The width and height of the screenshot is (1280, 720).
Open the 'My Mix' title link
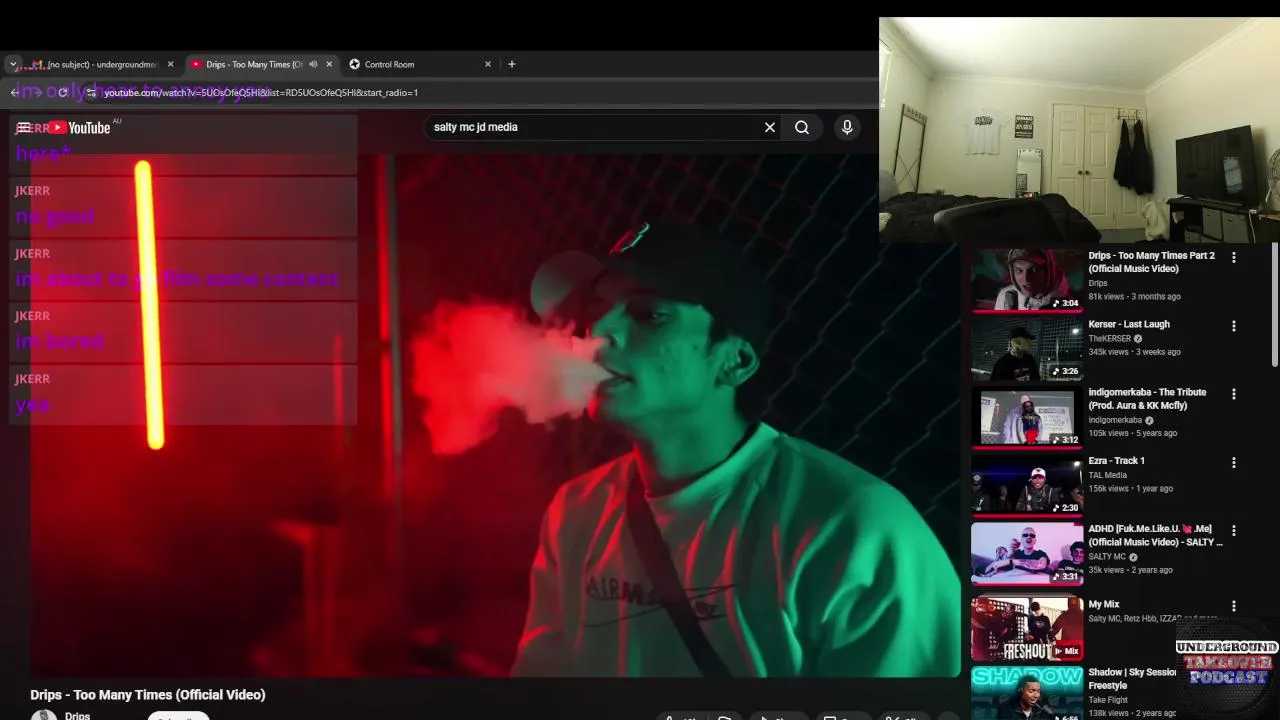[x=1104, y=604]
